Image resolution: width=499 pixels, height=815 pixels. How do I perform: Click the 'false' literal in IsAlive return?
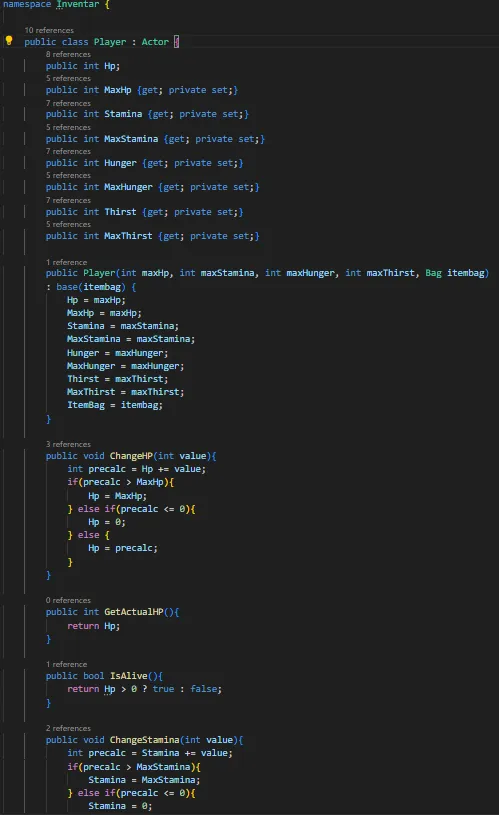pos(204,689)
